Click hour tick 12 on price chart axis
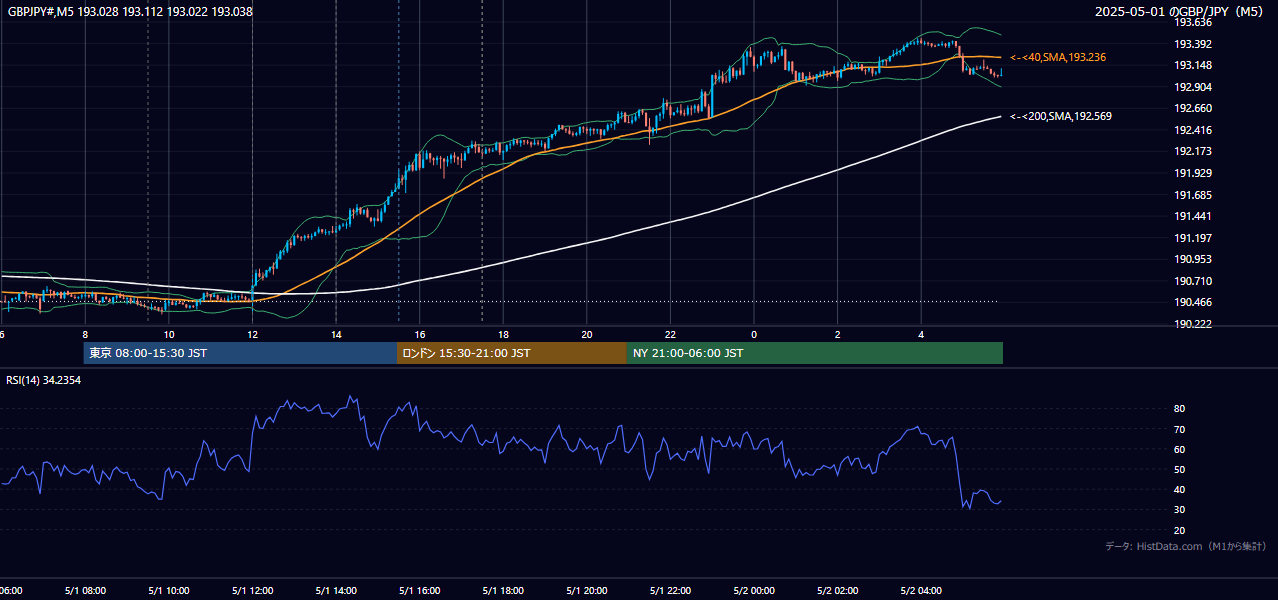Image resolution: width=1278 pixels, height=600 pixels. 252,335
